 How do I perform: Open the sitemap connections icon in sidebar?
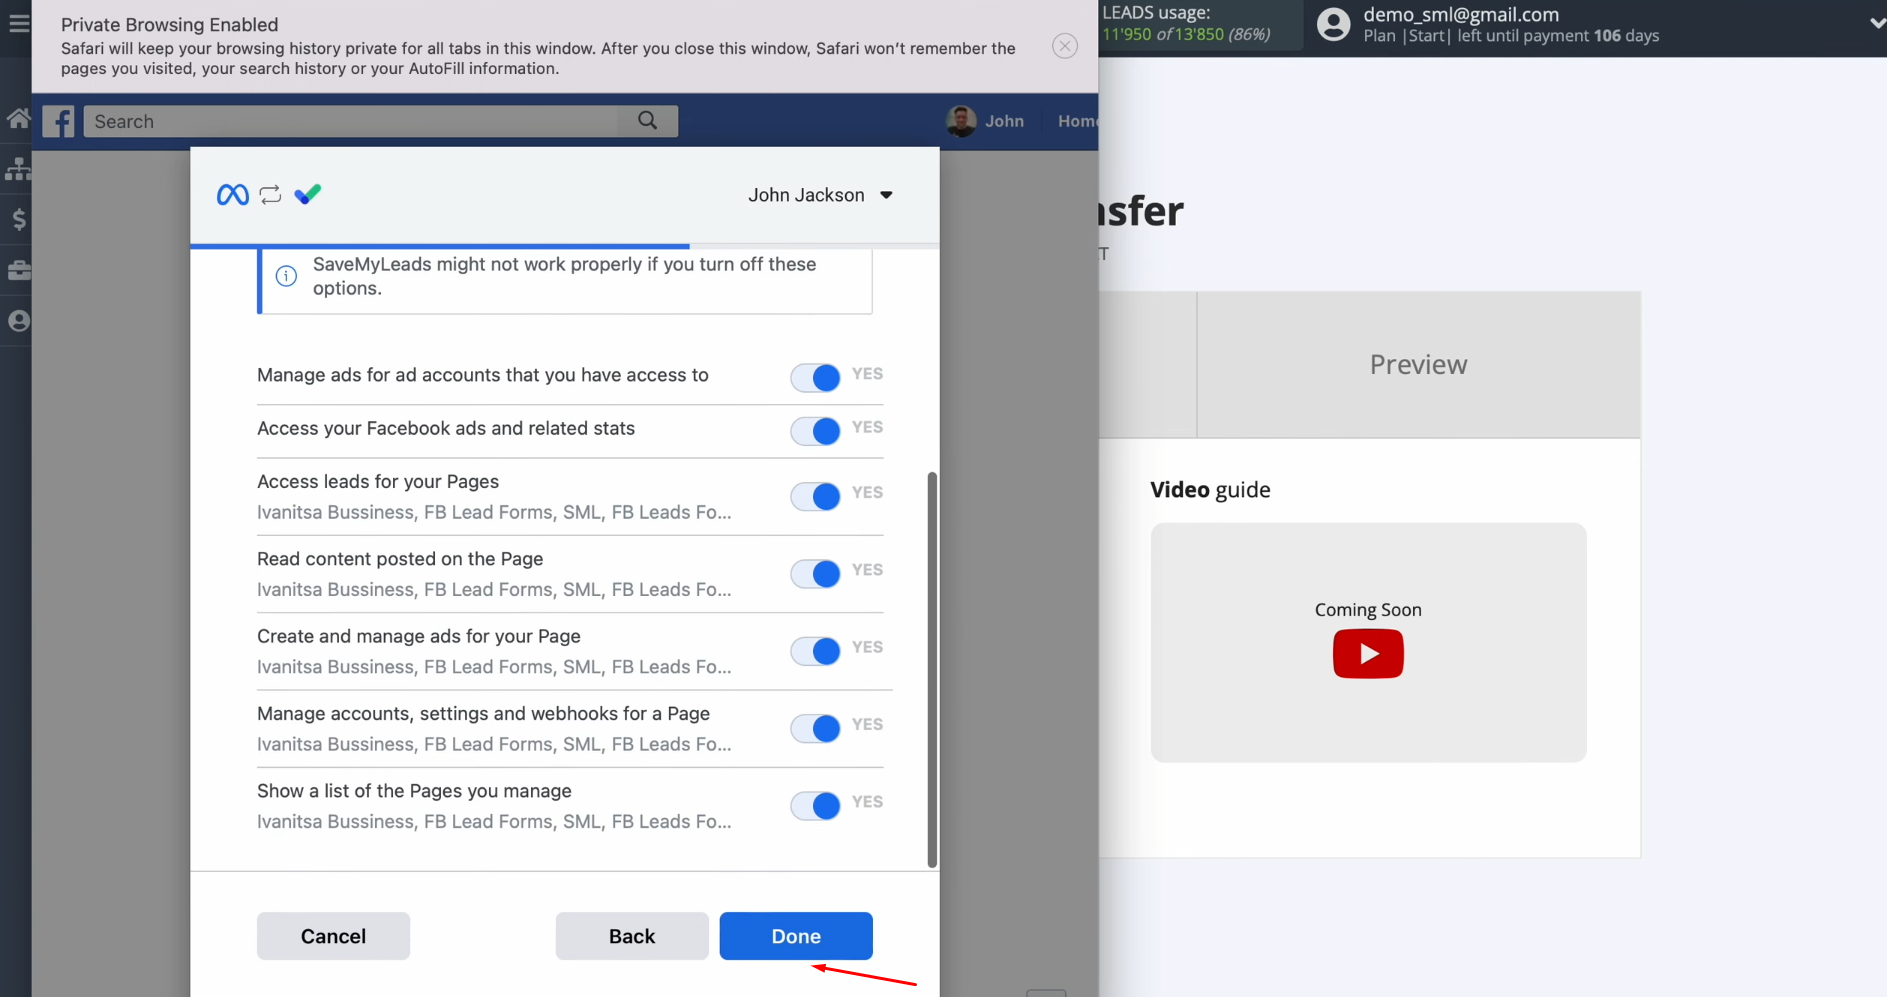18,169
